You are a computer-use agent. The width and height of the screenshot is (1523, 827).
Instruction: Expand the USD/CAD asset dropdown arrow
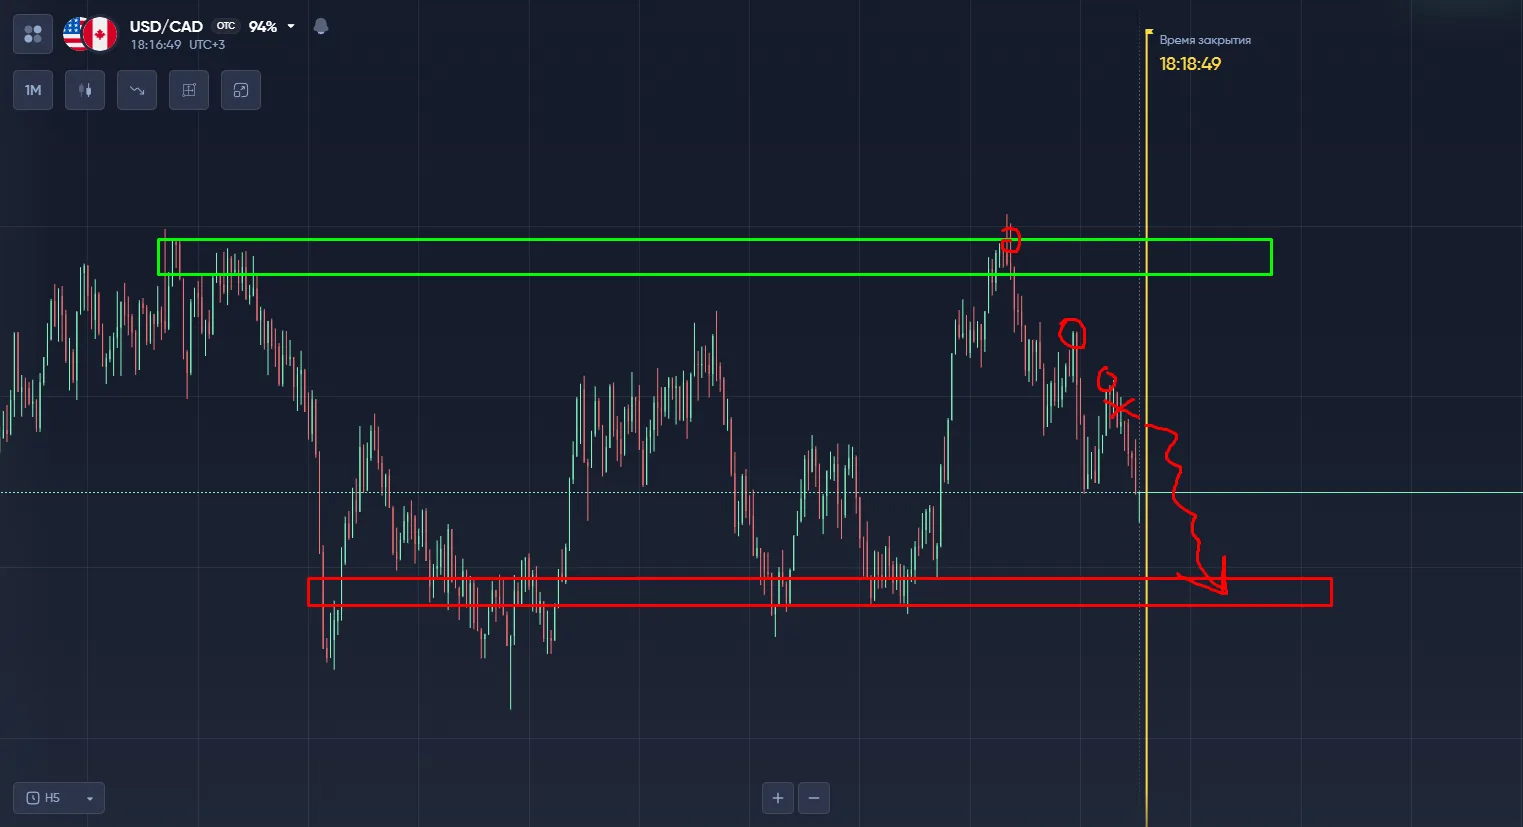(x=291, y=26)
